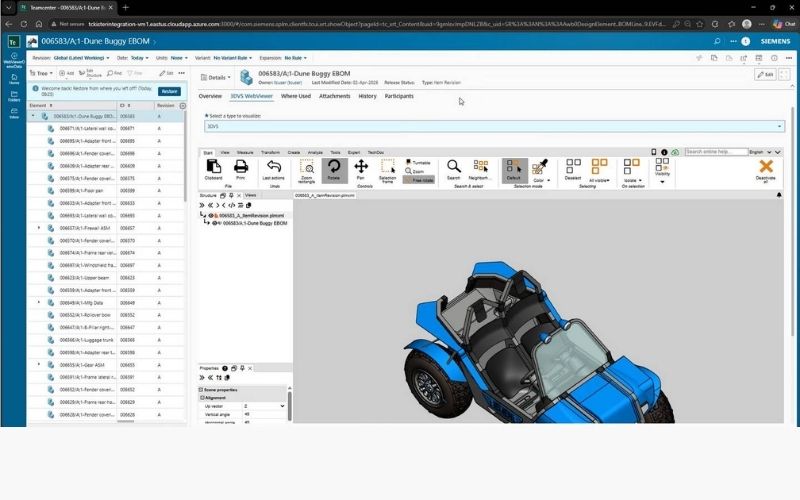The image size is (800, 500).
Task: Toggle Free rotate mode
Action: pos(419,180)
